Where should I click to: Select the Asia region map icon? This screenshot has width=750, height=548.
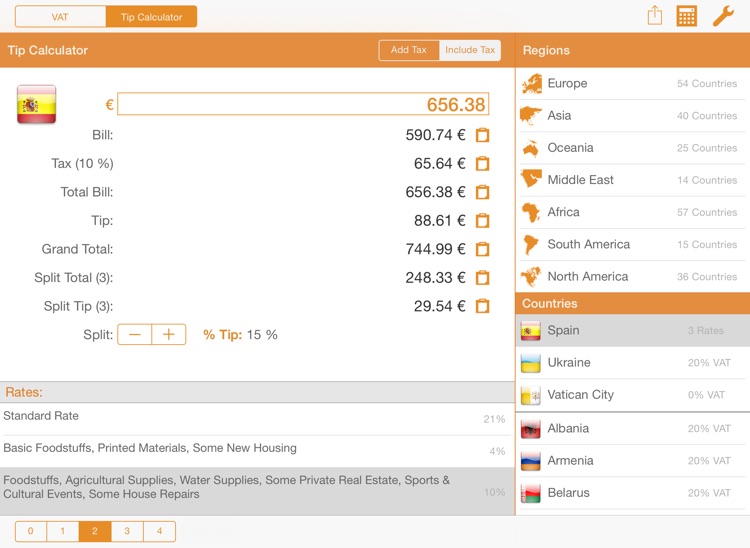point(531,116)
